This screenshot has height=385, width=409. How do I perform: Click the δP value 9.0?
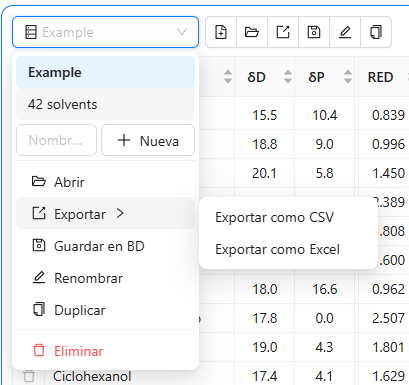pos(325,144)
